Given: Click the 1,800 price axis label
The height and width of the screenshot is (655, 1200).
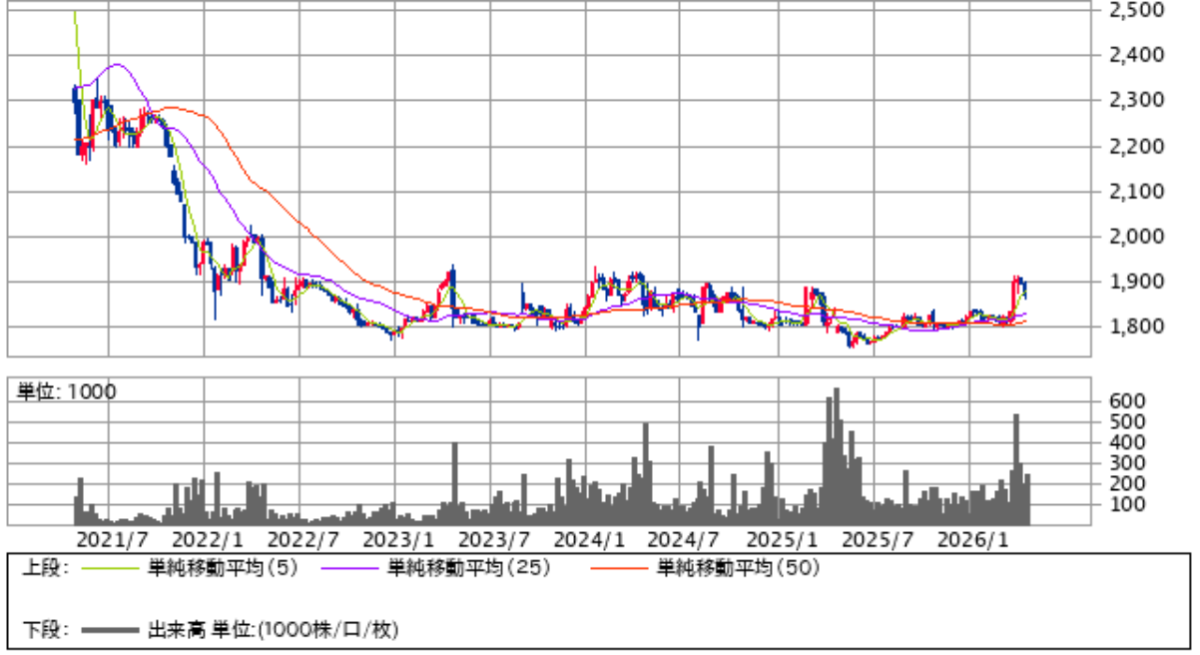Looking at the screenshot, I should (x=1136, y=327).
